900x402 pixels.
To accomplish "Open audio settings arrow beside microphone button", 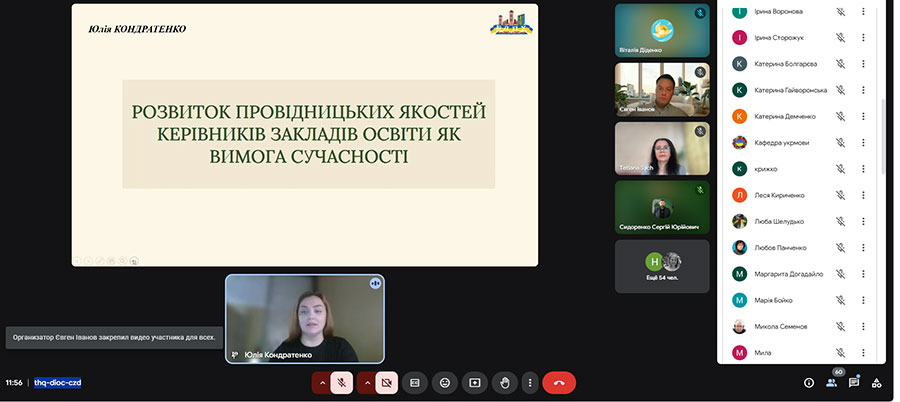I will pyautogui.click(x=321, y=382).
